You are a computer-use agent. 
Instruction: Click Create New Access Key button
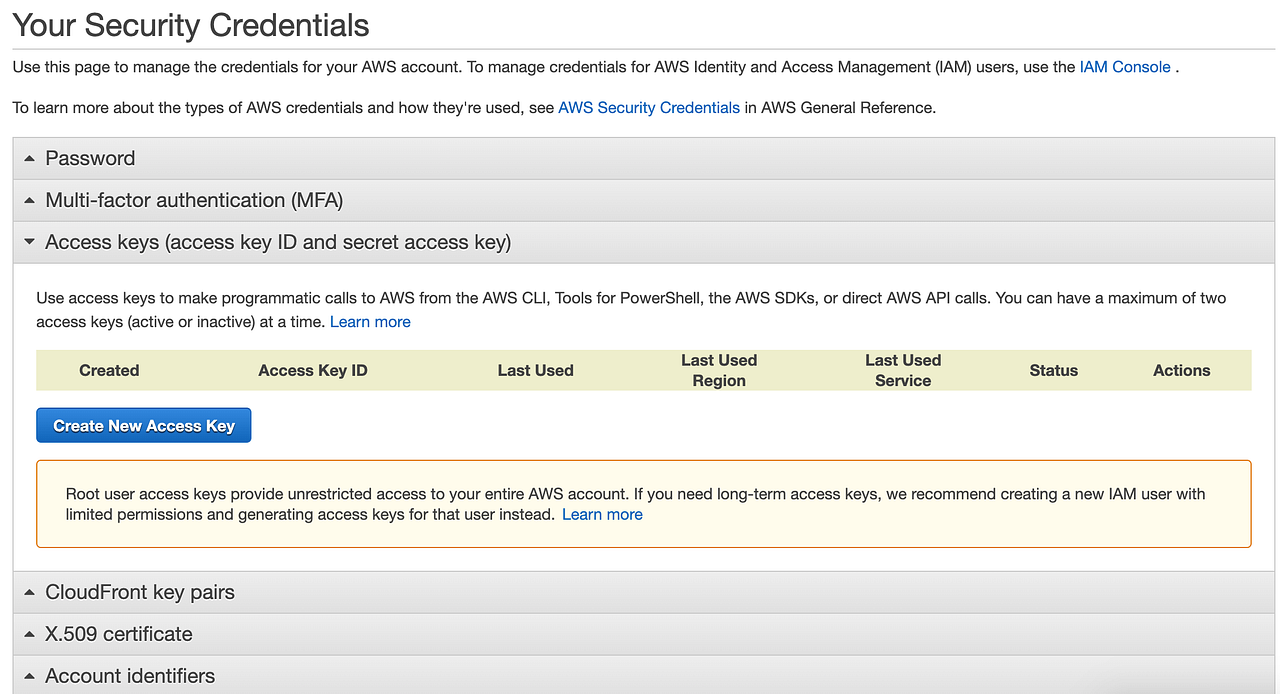pos(144,426)
